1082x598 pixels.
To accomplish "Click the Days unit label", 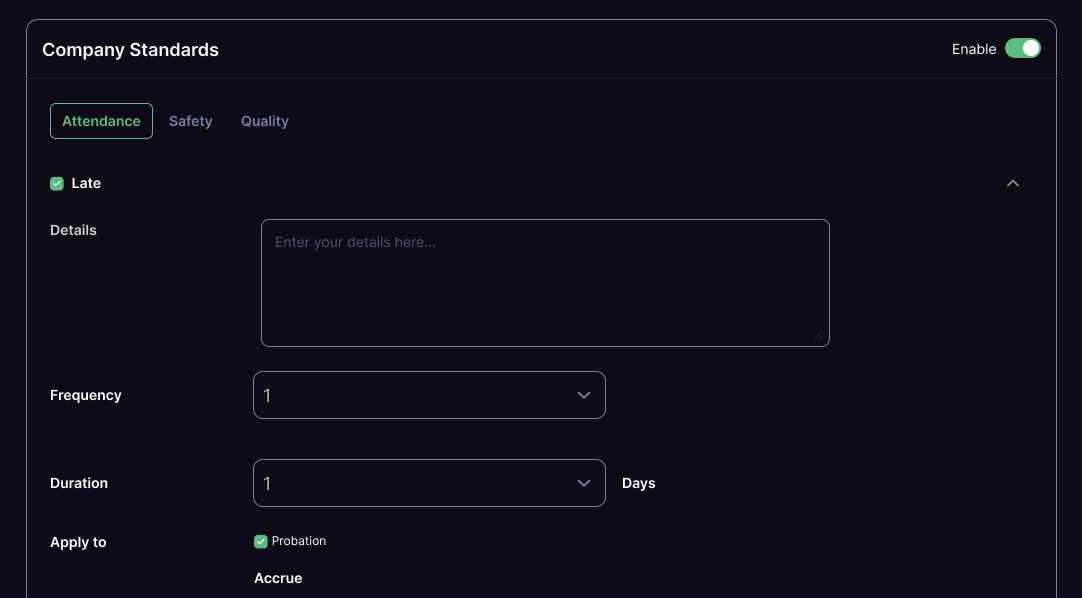I will (x=638, y=484).
